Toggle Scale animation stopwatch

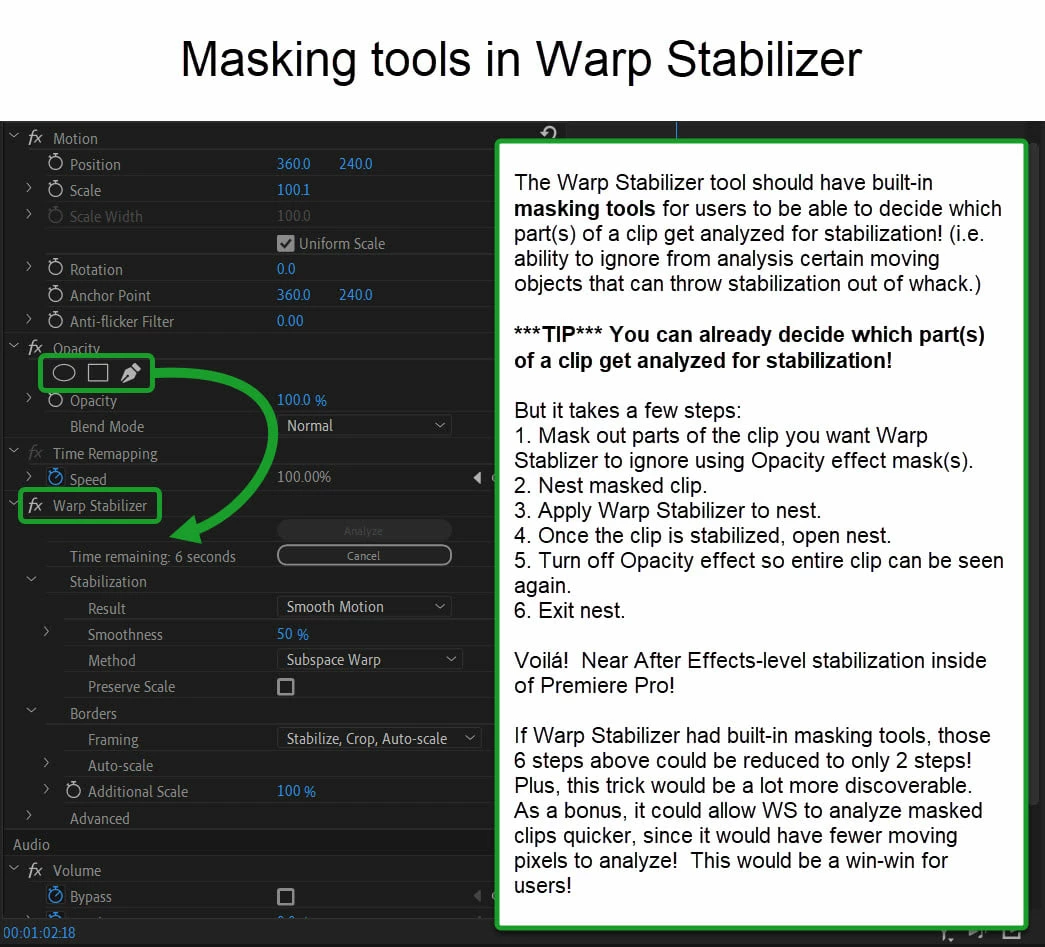pos(55,189)
